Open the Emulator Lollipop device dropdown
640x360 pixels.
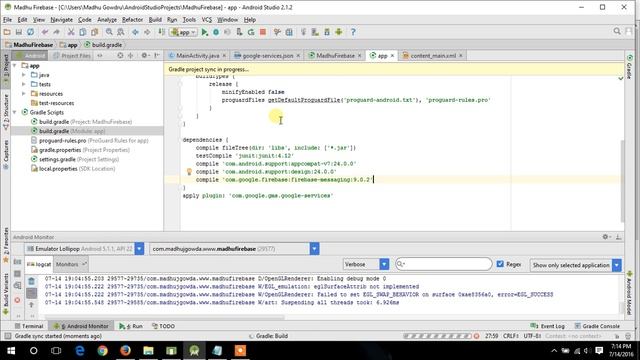click(139, 249)
